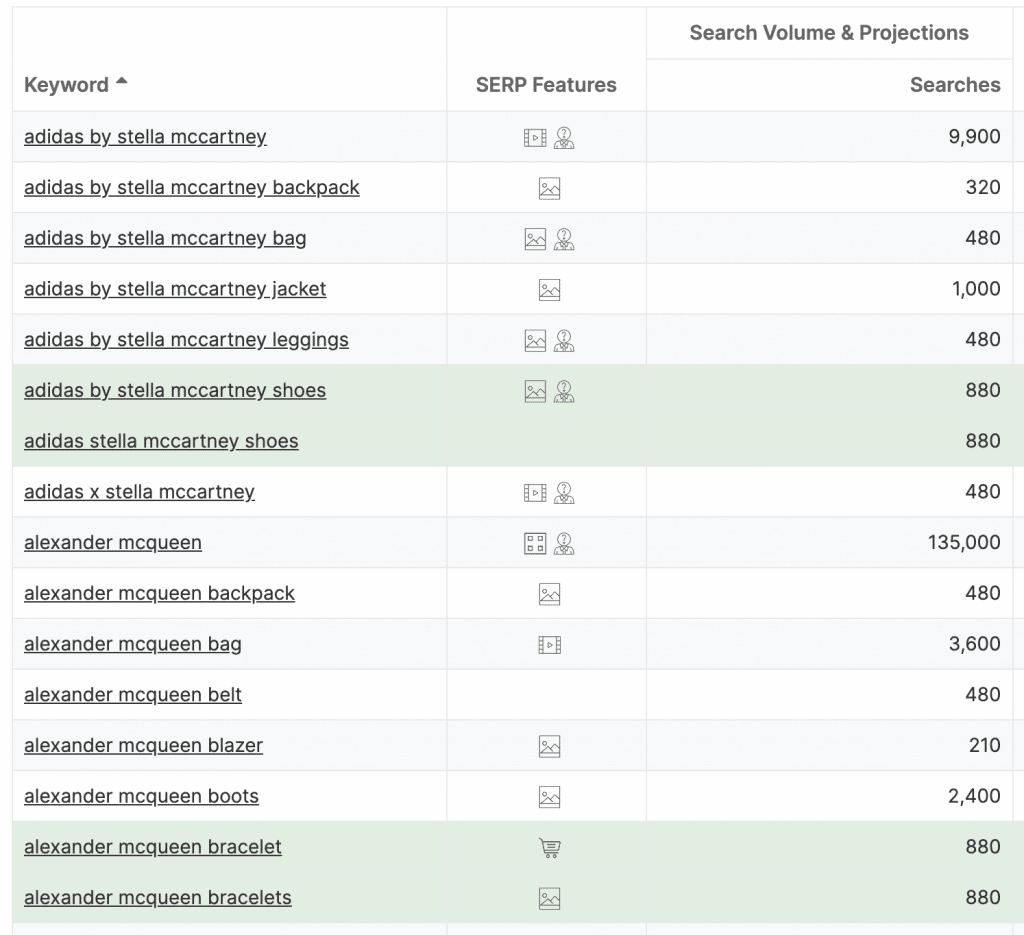This screenshot has height=935, width=1024.
Task: Open keyword adidas by stella mccartney shoes
Action: point(174,390)
